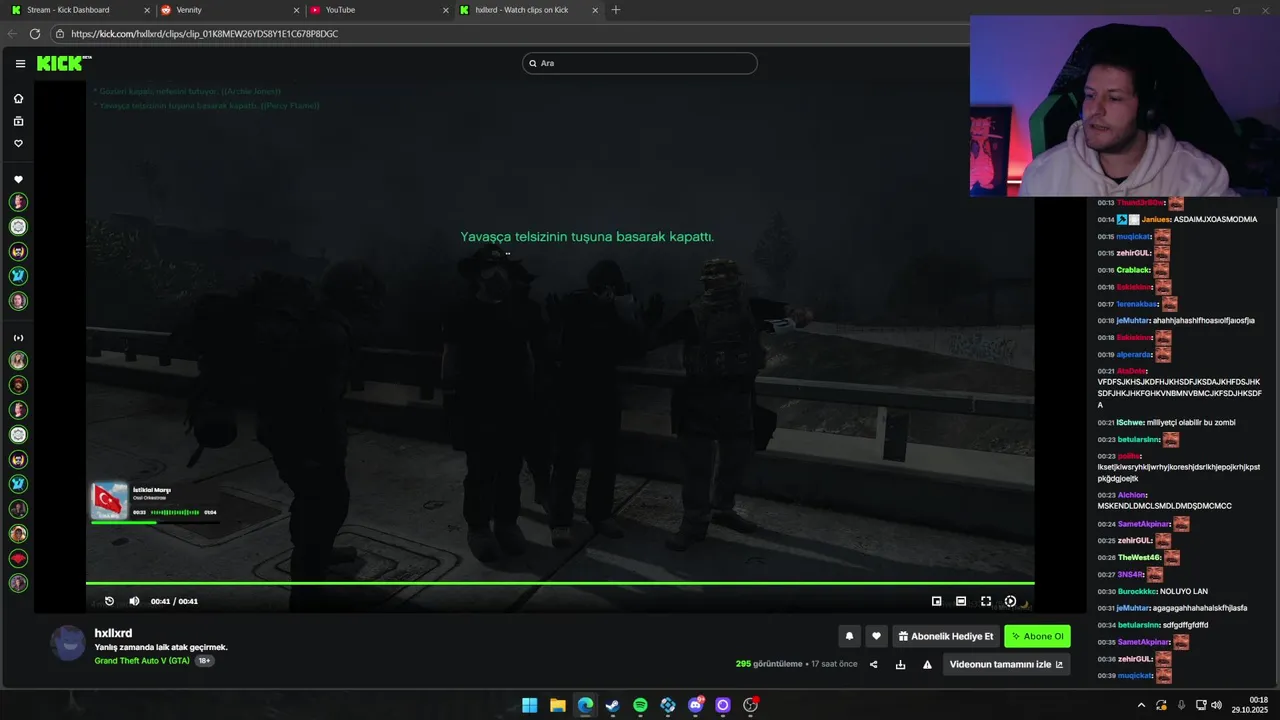Screen dimensions: 1280x720
Task: Report the clip with the warning icon
Action: 927,664
